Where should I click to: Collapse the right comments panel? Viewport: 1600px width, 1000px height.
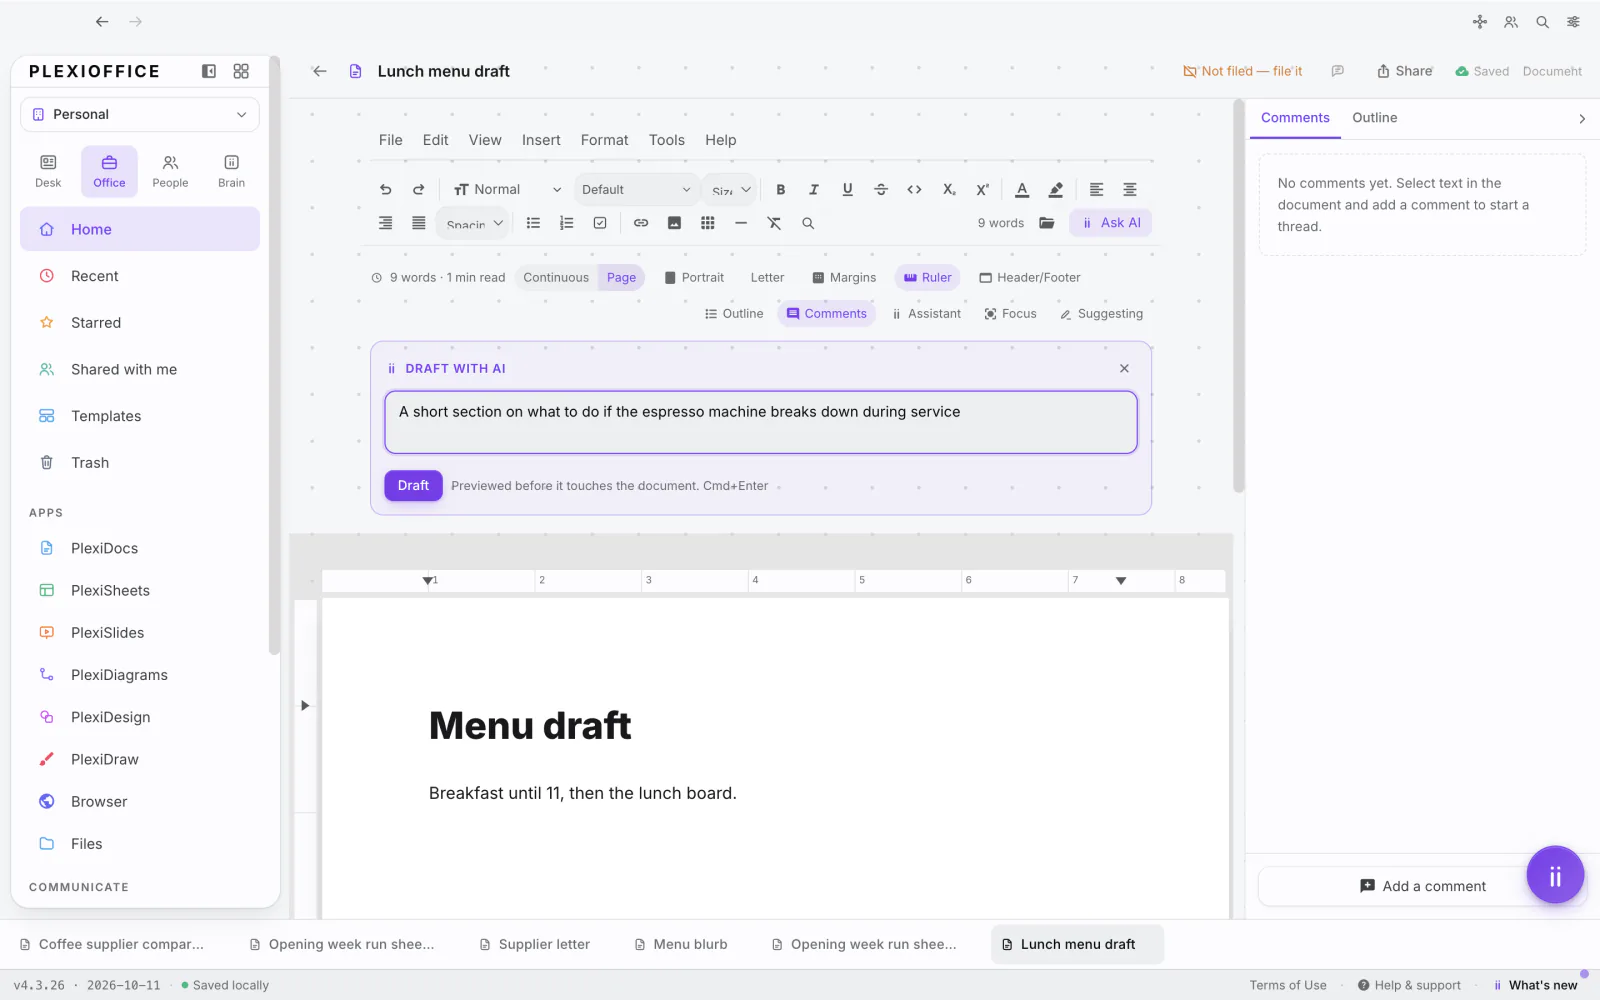click(x=1582, y=119)
